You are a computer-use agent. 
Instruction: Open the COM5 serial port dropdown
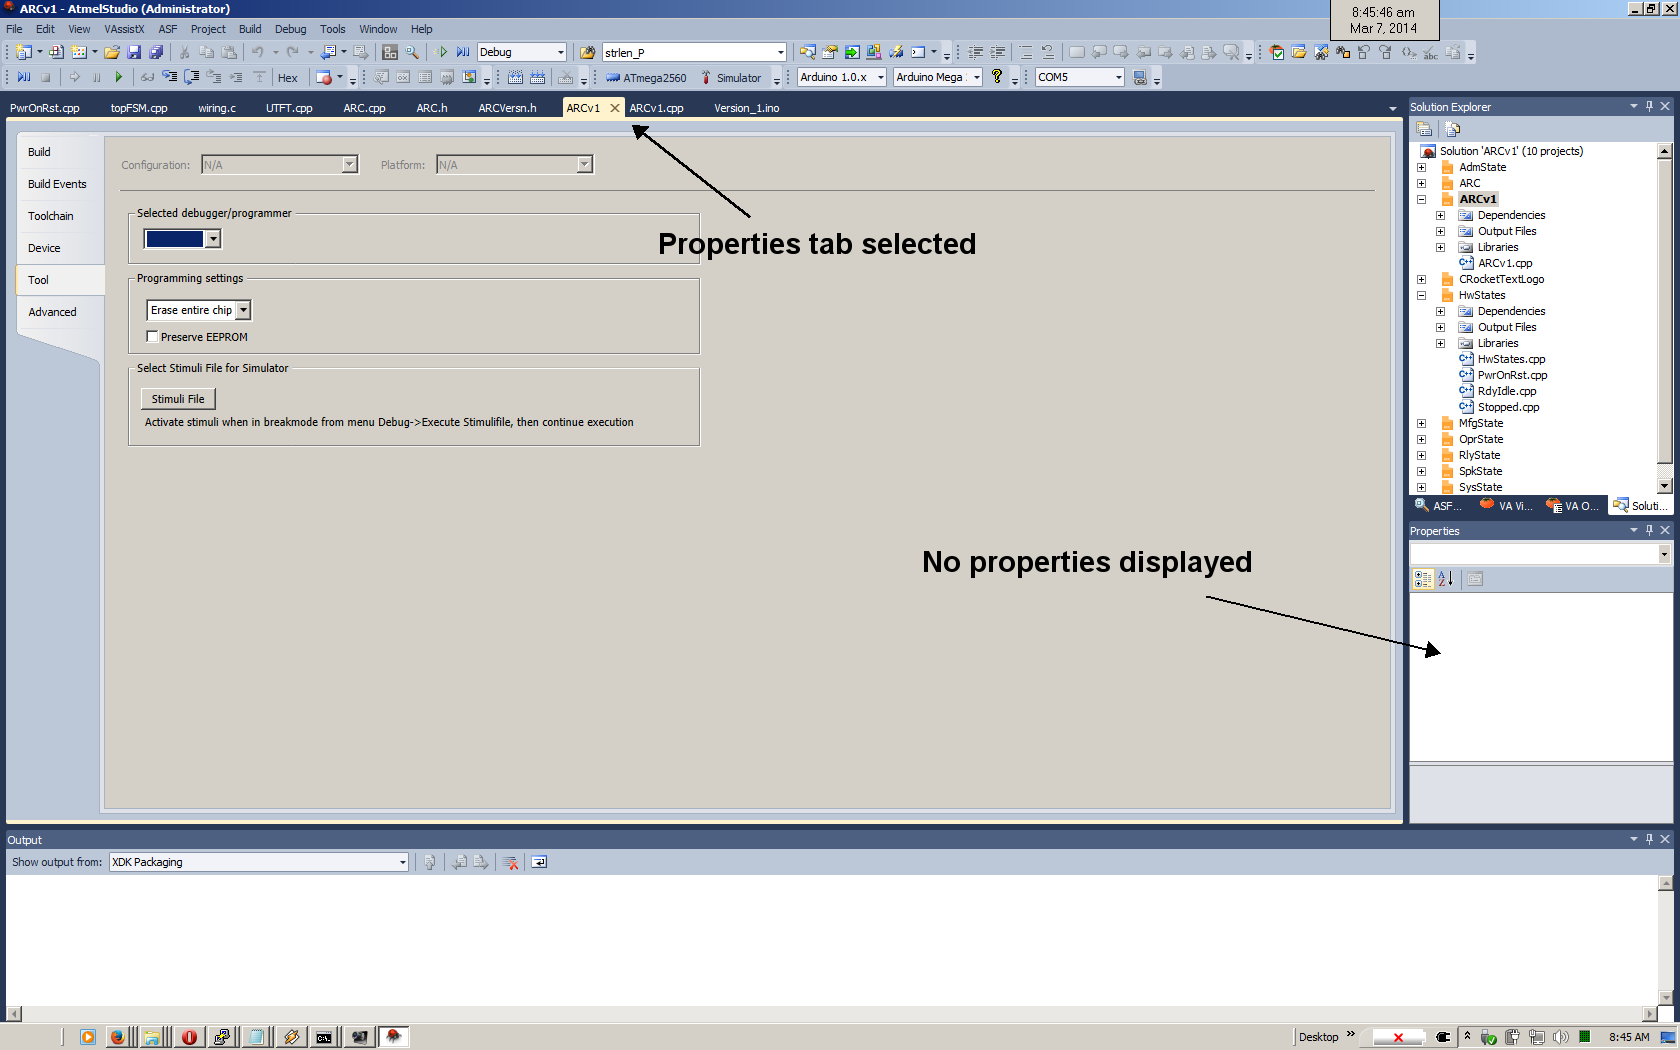1118,78
